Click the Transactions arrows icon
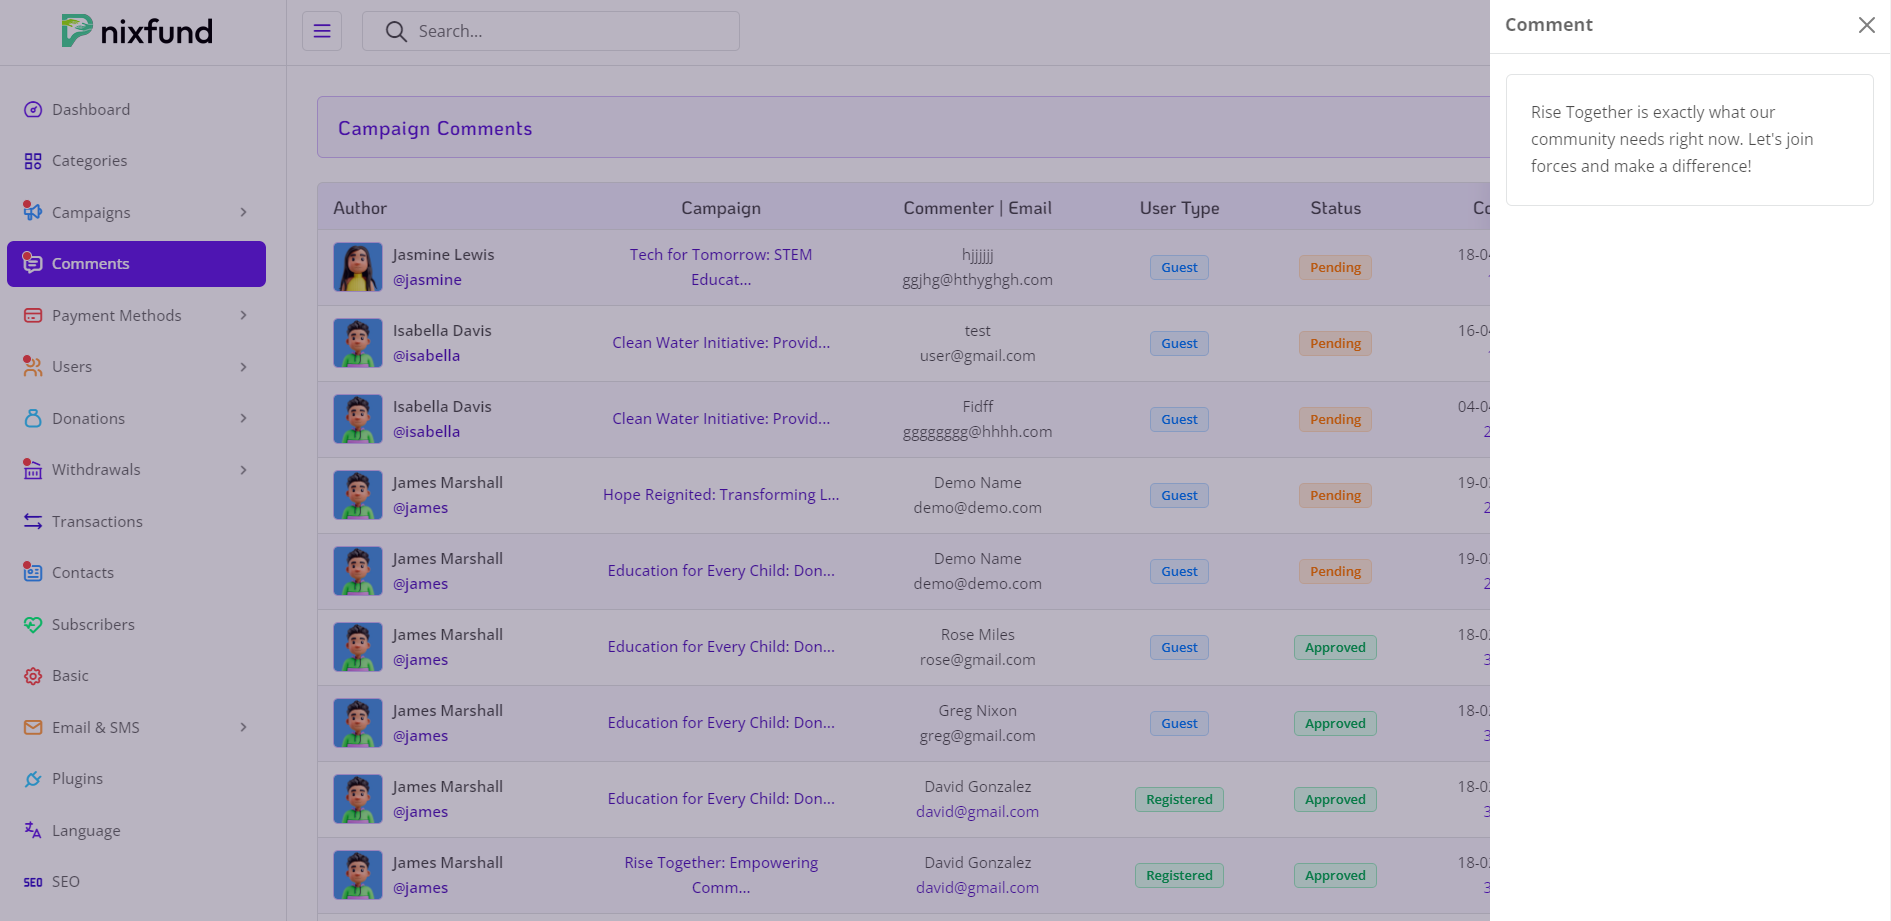 (x=33, y=522)
